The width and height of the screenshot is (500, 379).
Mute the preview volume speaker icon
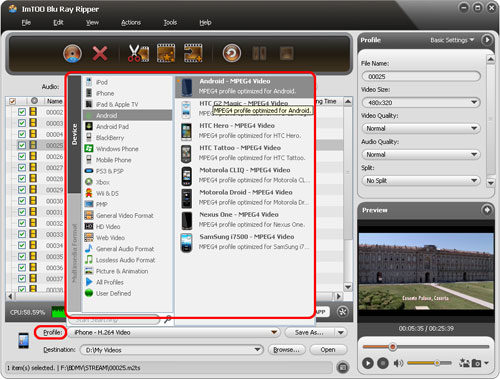398,363
